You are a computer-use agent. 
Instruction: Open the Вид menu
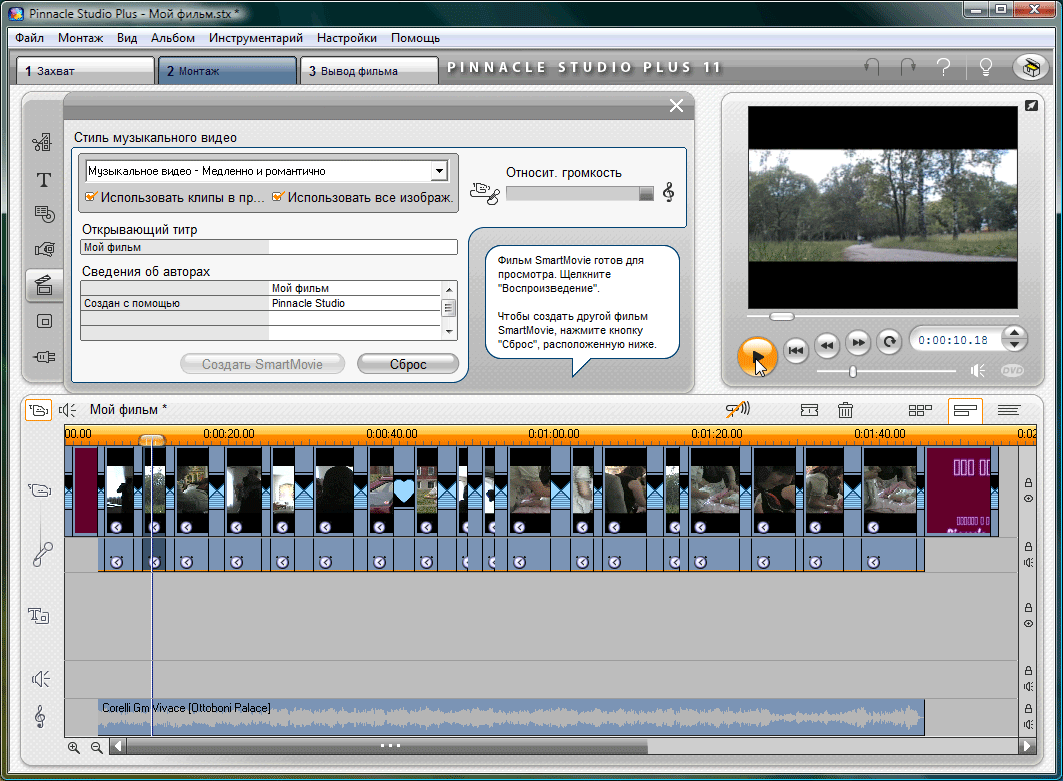pos(127,38)
